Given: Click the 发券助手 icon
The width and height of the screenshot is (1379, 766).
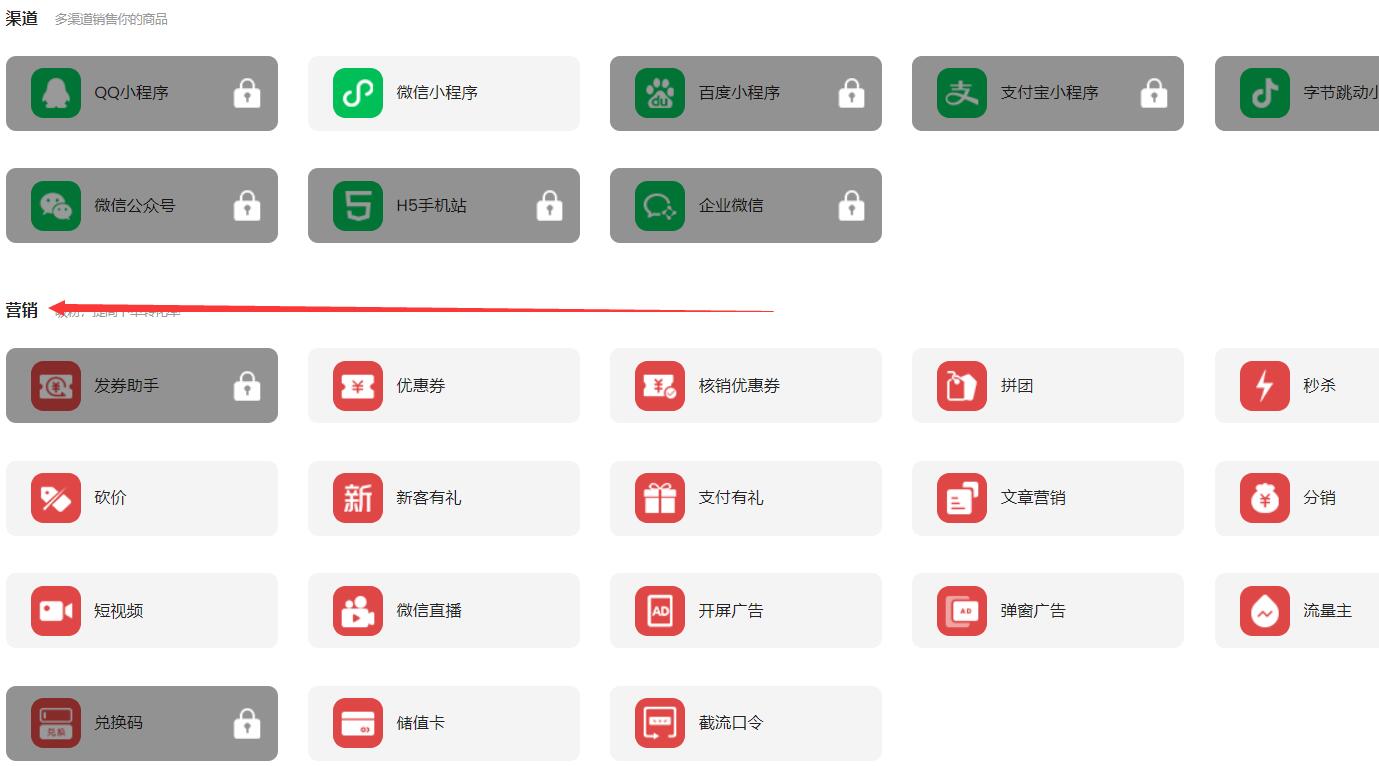Looking at the screenshot, I should tap(56, 386).
